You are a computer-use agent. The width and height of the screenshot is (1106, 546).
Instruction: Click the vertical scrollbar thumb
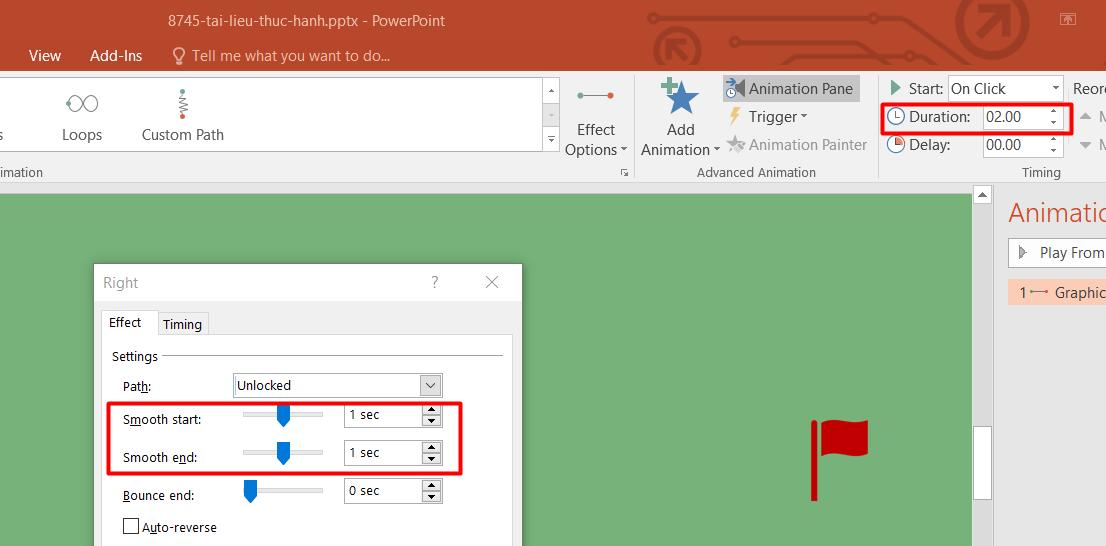(983, 463)
